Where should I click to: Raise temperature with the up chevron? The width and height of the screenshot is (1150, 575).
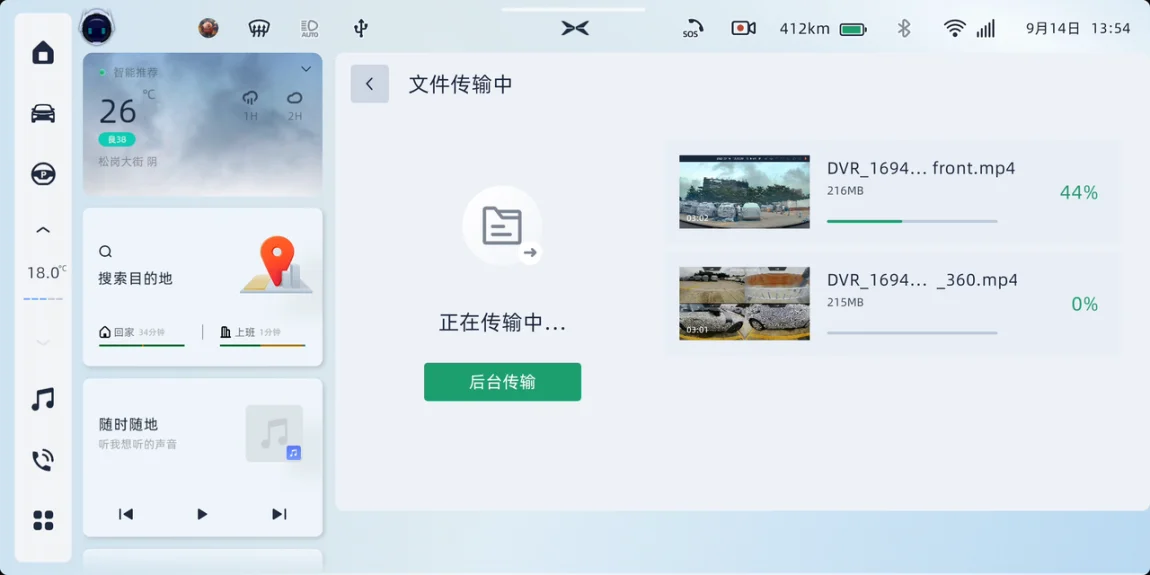point(43,231)
